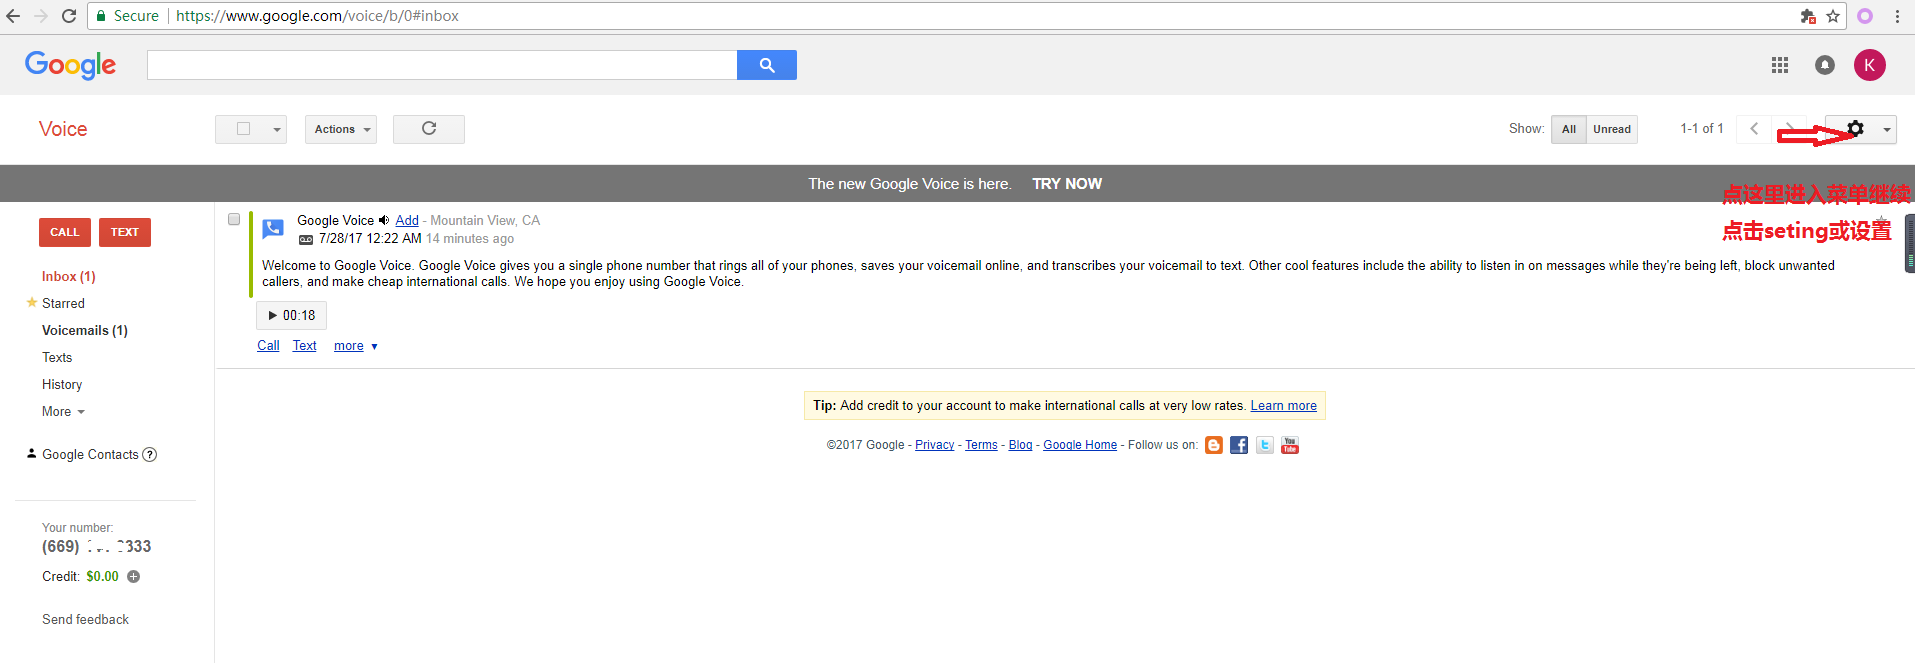Open Google notifications bell
Image resolution: width=1915 pixels, height=663 pixels.
coord(1825,65)
